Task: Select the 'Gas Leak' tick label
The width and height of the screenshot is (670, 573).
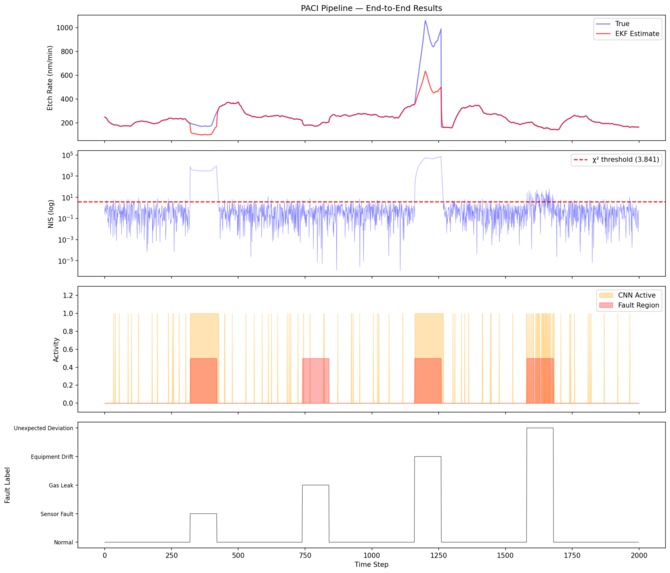Action: [x=61, y=485]
